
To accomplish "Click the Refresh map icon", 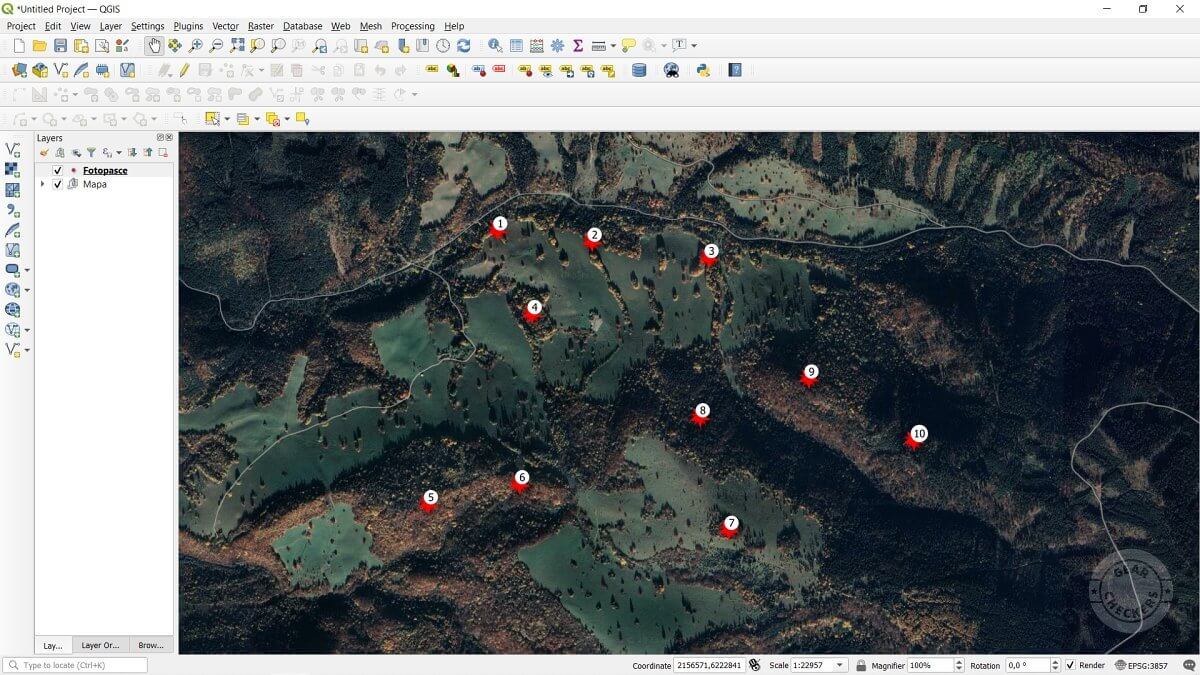I will pos(464,46).
